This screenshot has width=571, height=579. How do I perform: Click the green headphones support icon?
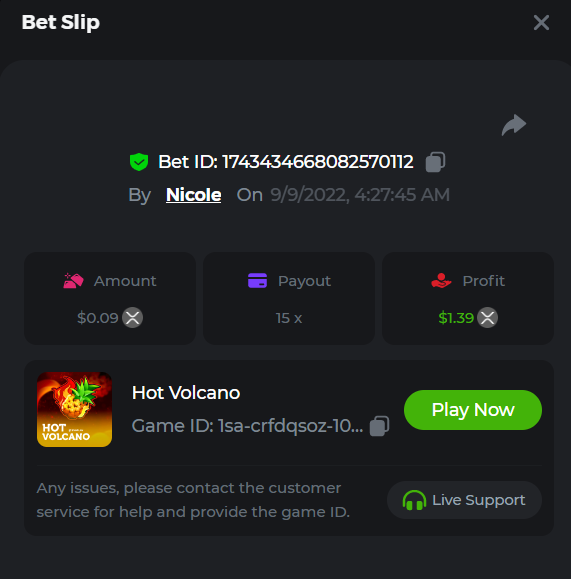point(414,500)
